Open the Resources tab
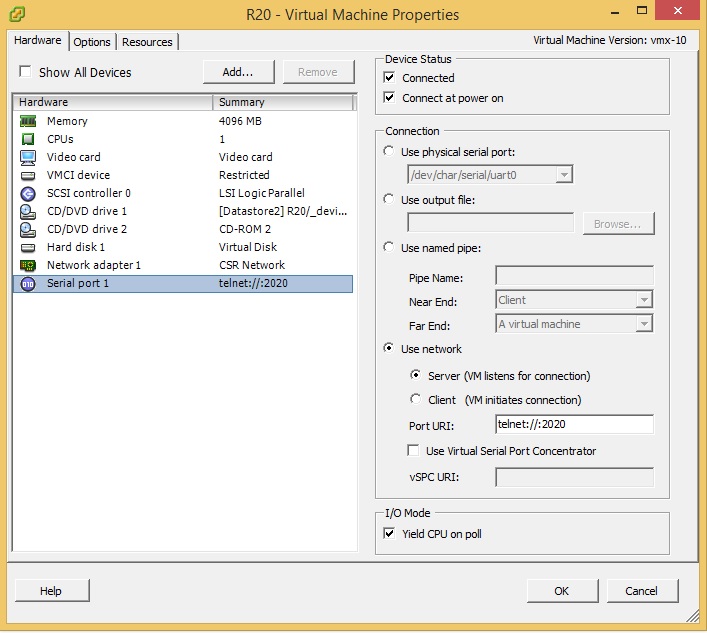The image size is (707, 633). [147, 42]
